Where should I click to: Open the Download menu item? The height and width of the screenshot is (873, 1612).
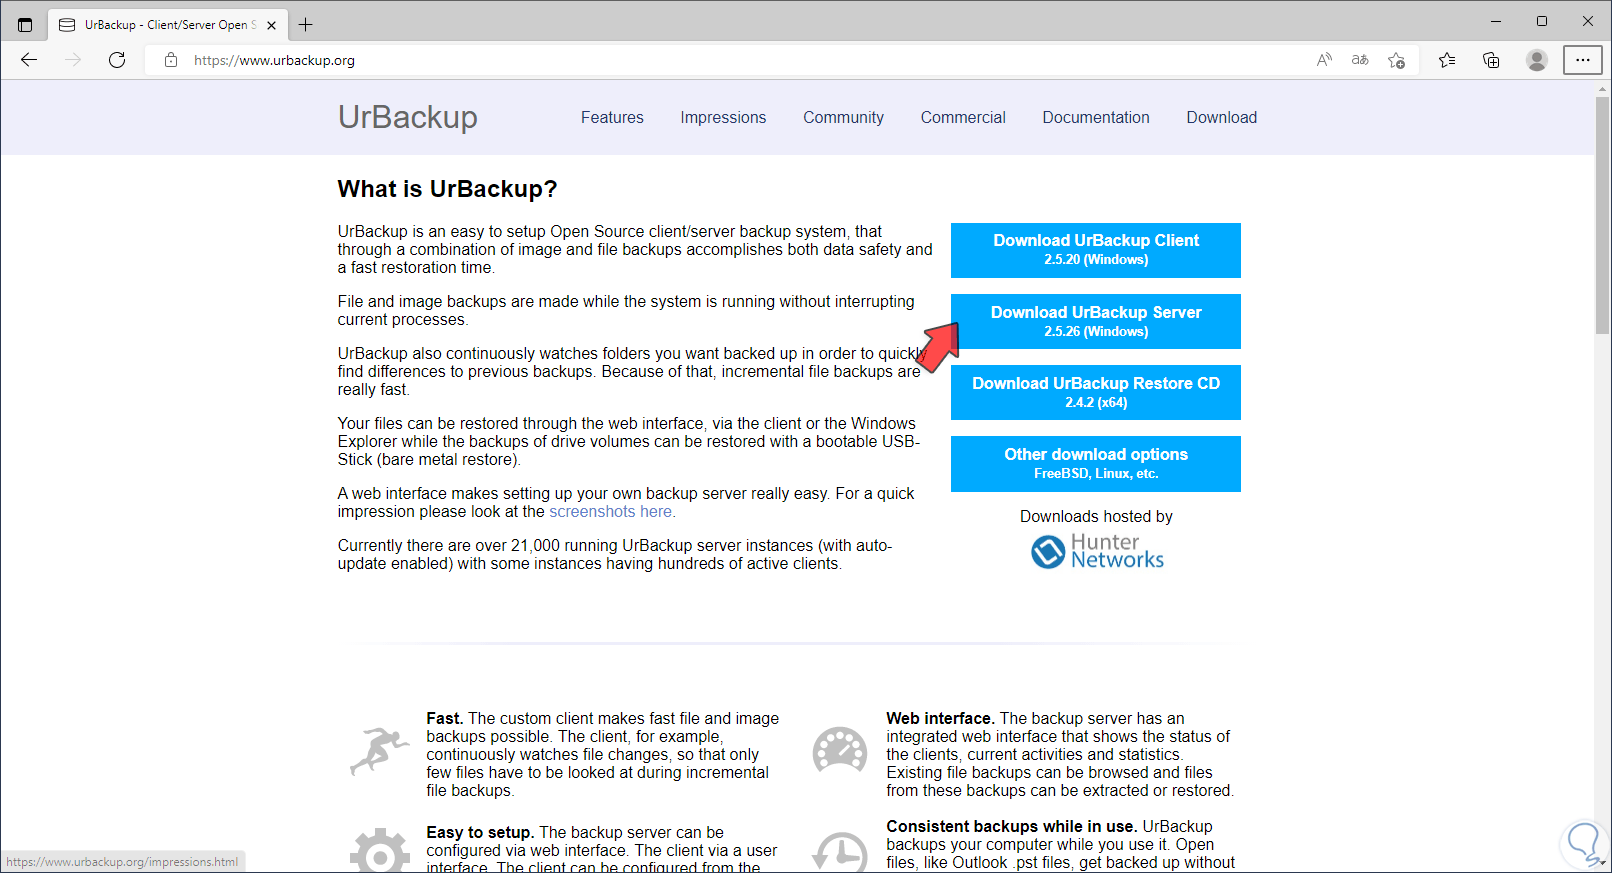point(1222,117)
